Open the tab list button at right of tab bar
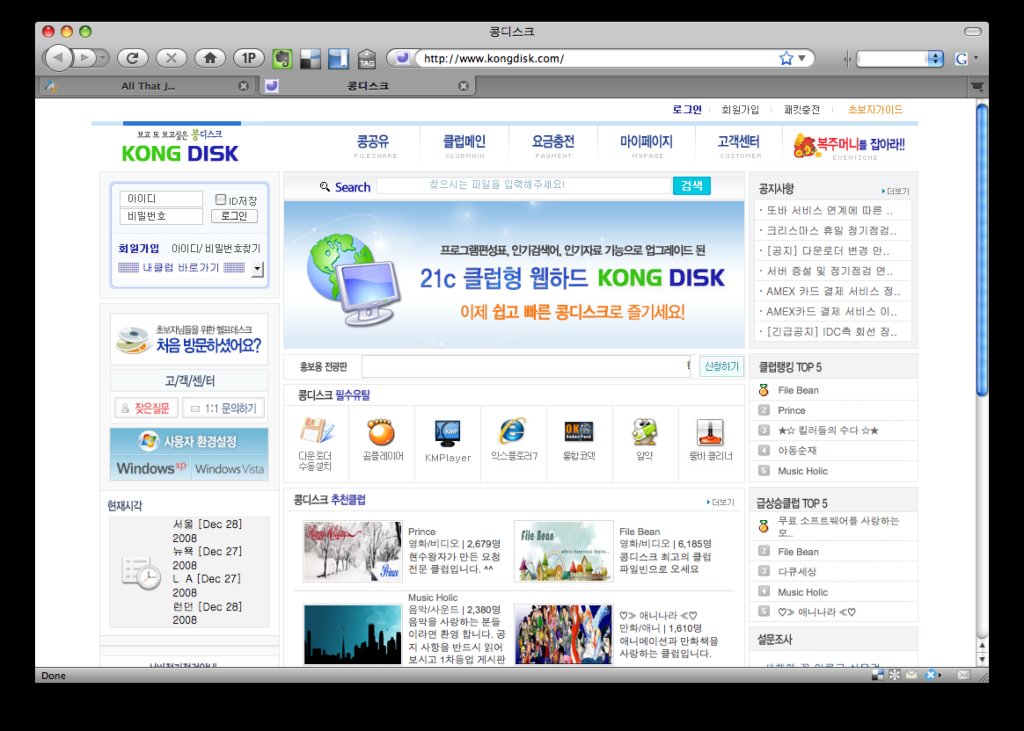This screenshot has width=1024, height=731. [x=977, y=86]
